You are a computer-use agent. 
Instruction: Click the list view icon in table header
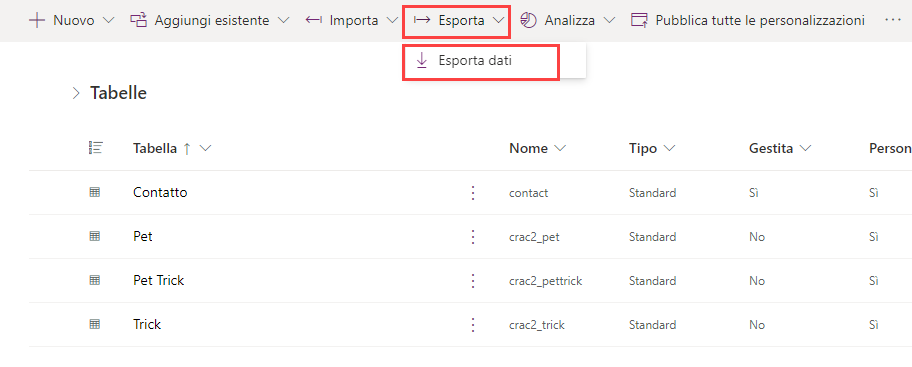pos(95,148)
